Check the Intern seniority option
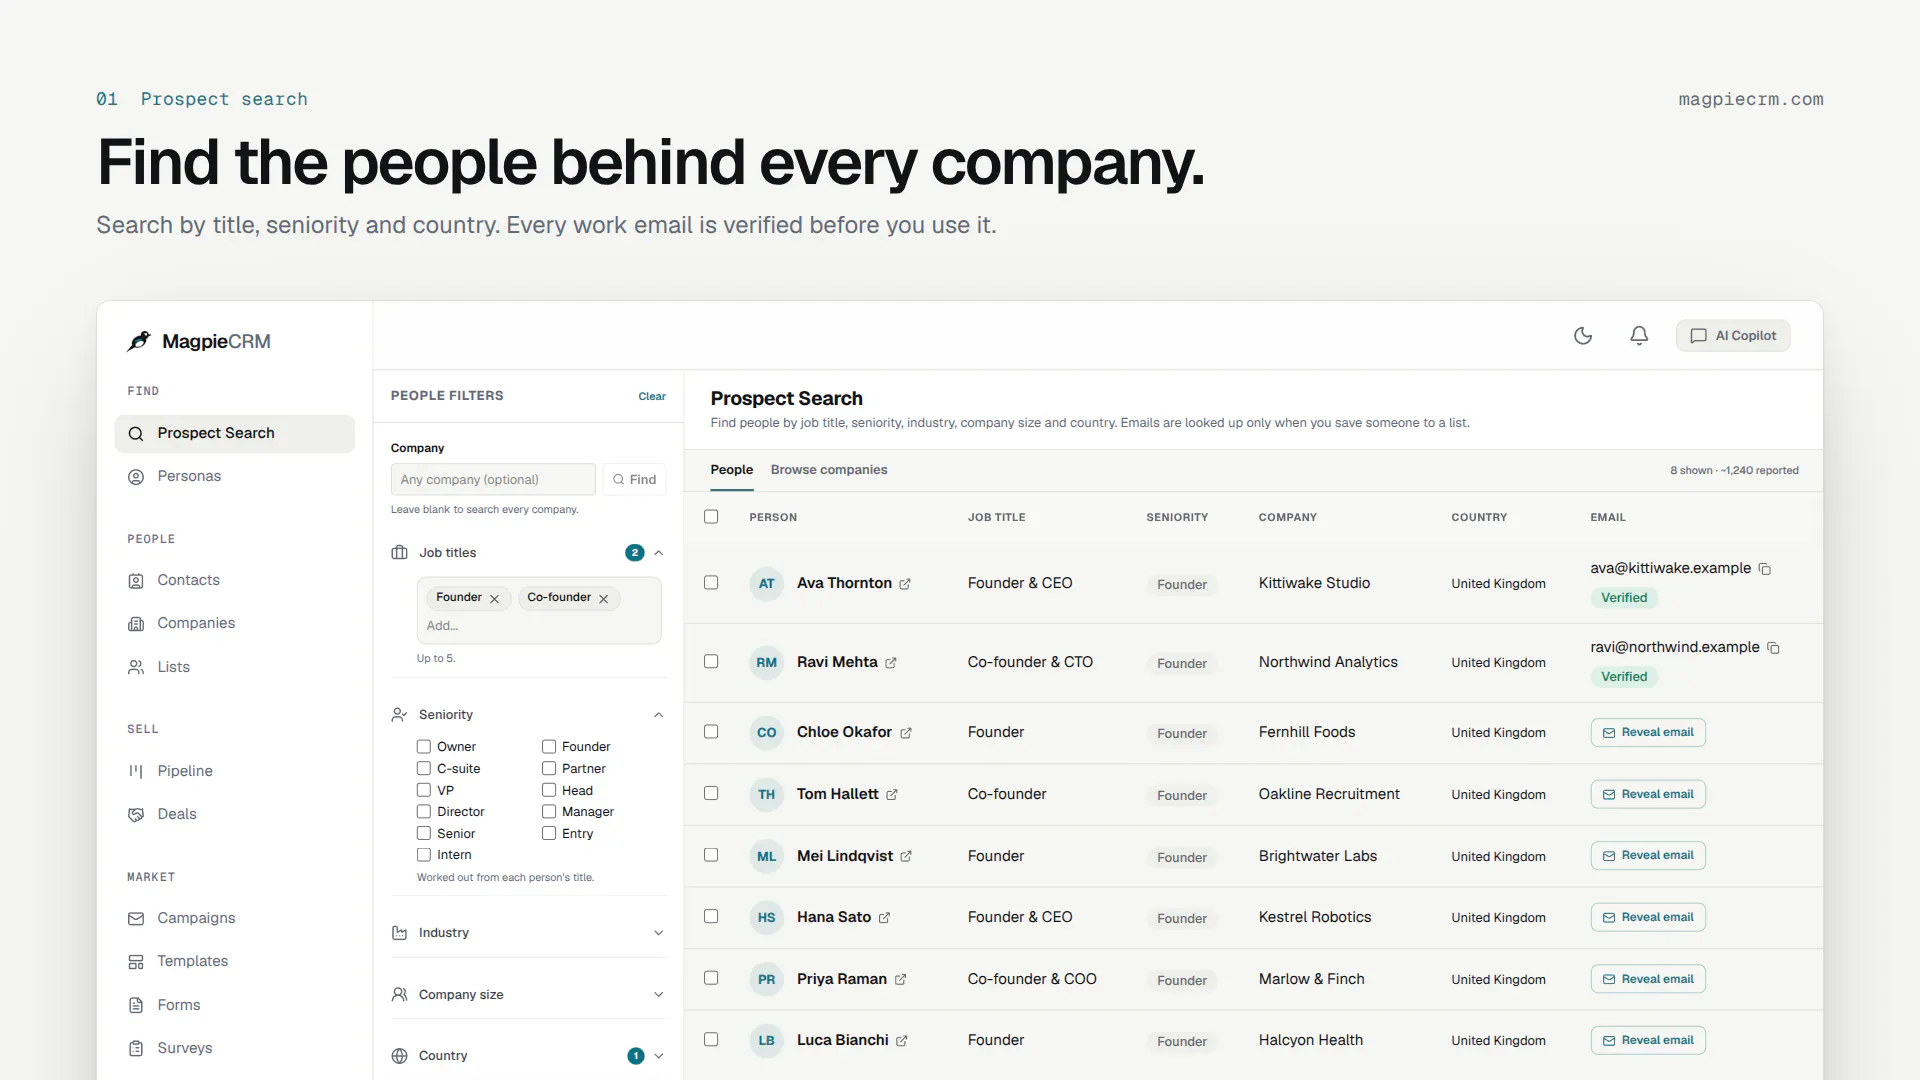This screenshot has height=1080, width=1920. (x=424, y=855)
